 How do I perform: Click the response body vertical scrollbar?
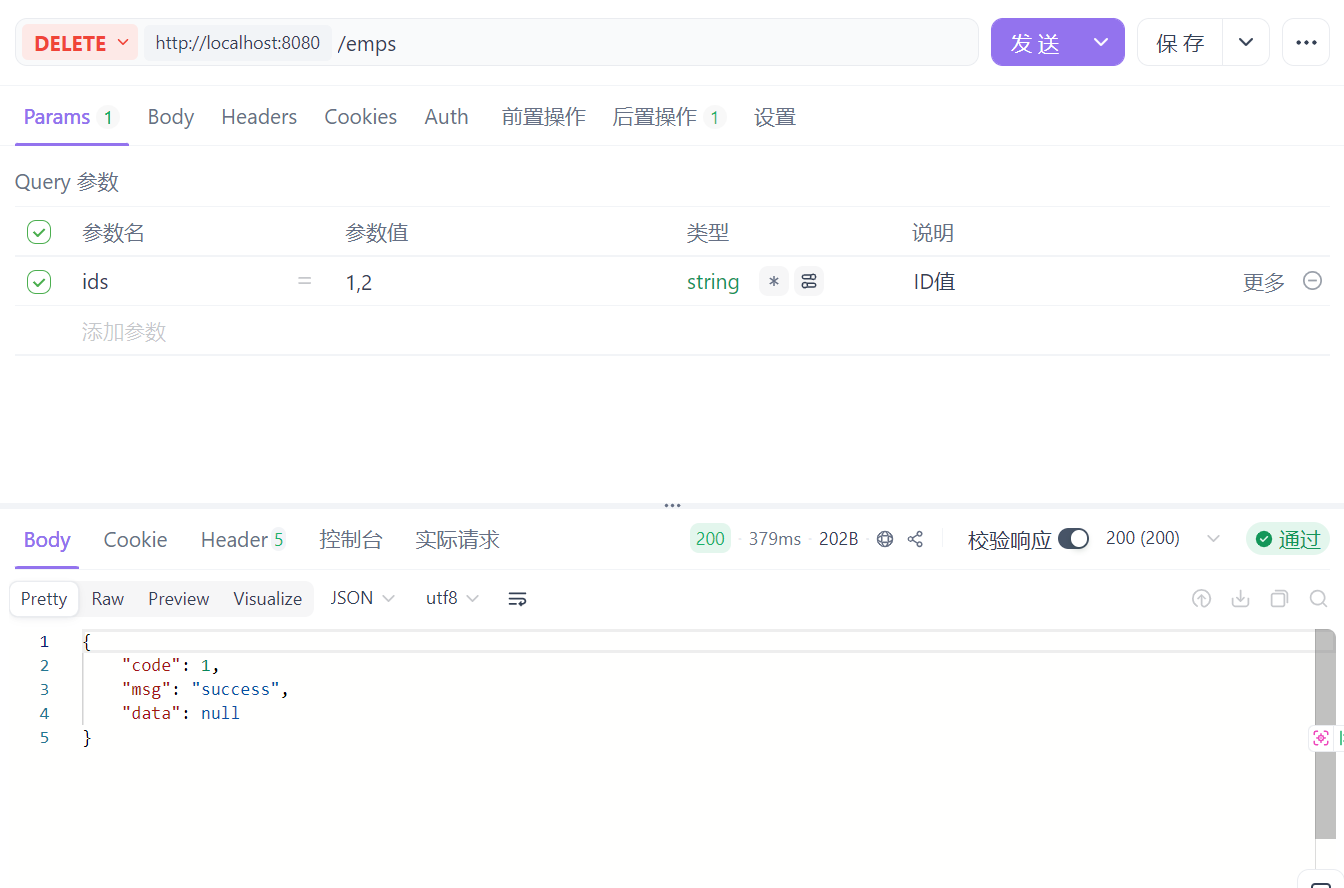1325,734
